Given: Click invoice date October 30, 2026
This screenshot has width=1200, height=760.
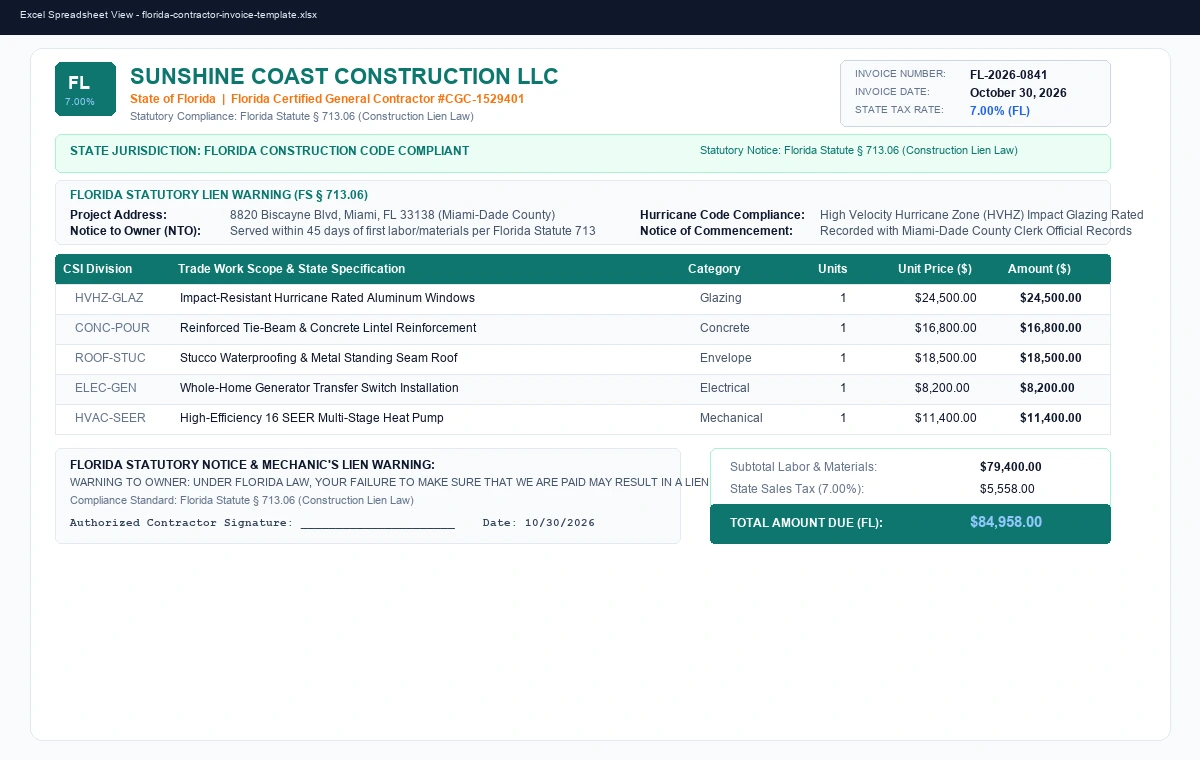Looking at the screenshot, I should click(x=1018, y=93).
